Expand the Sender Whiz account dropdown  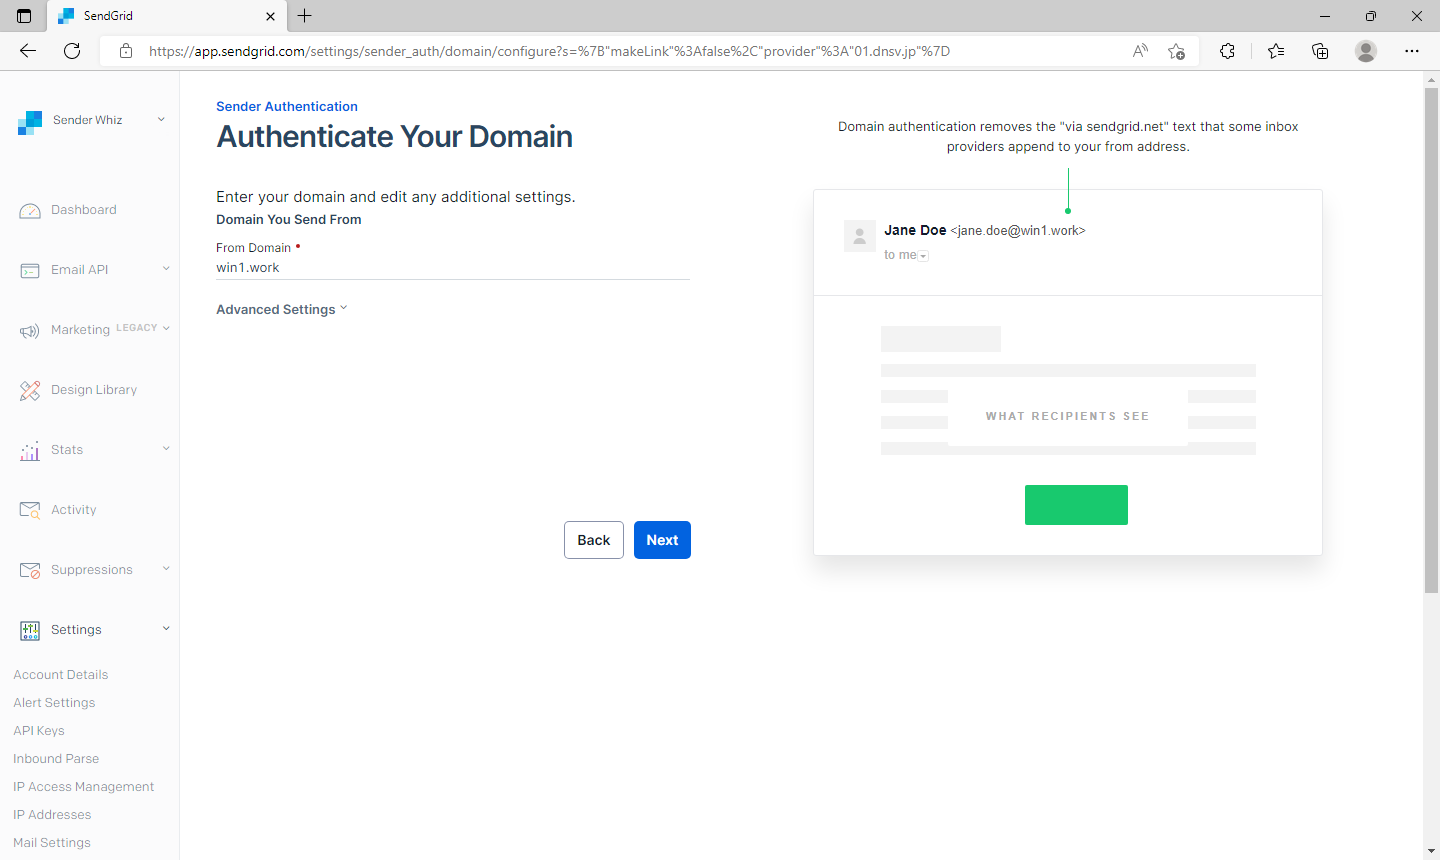161,120
